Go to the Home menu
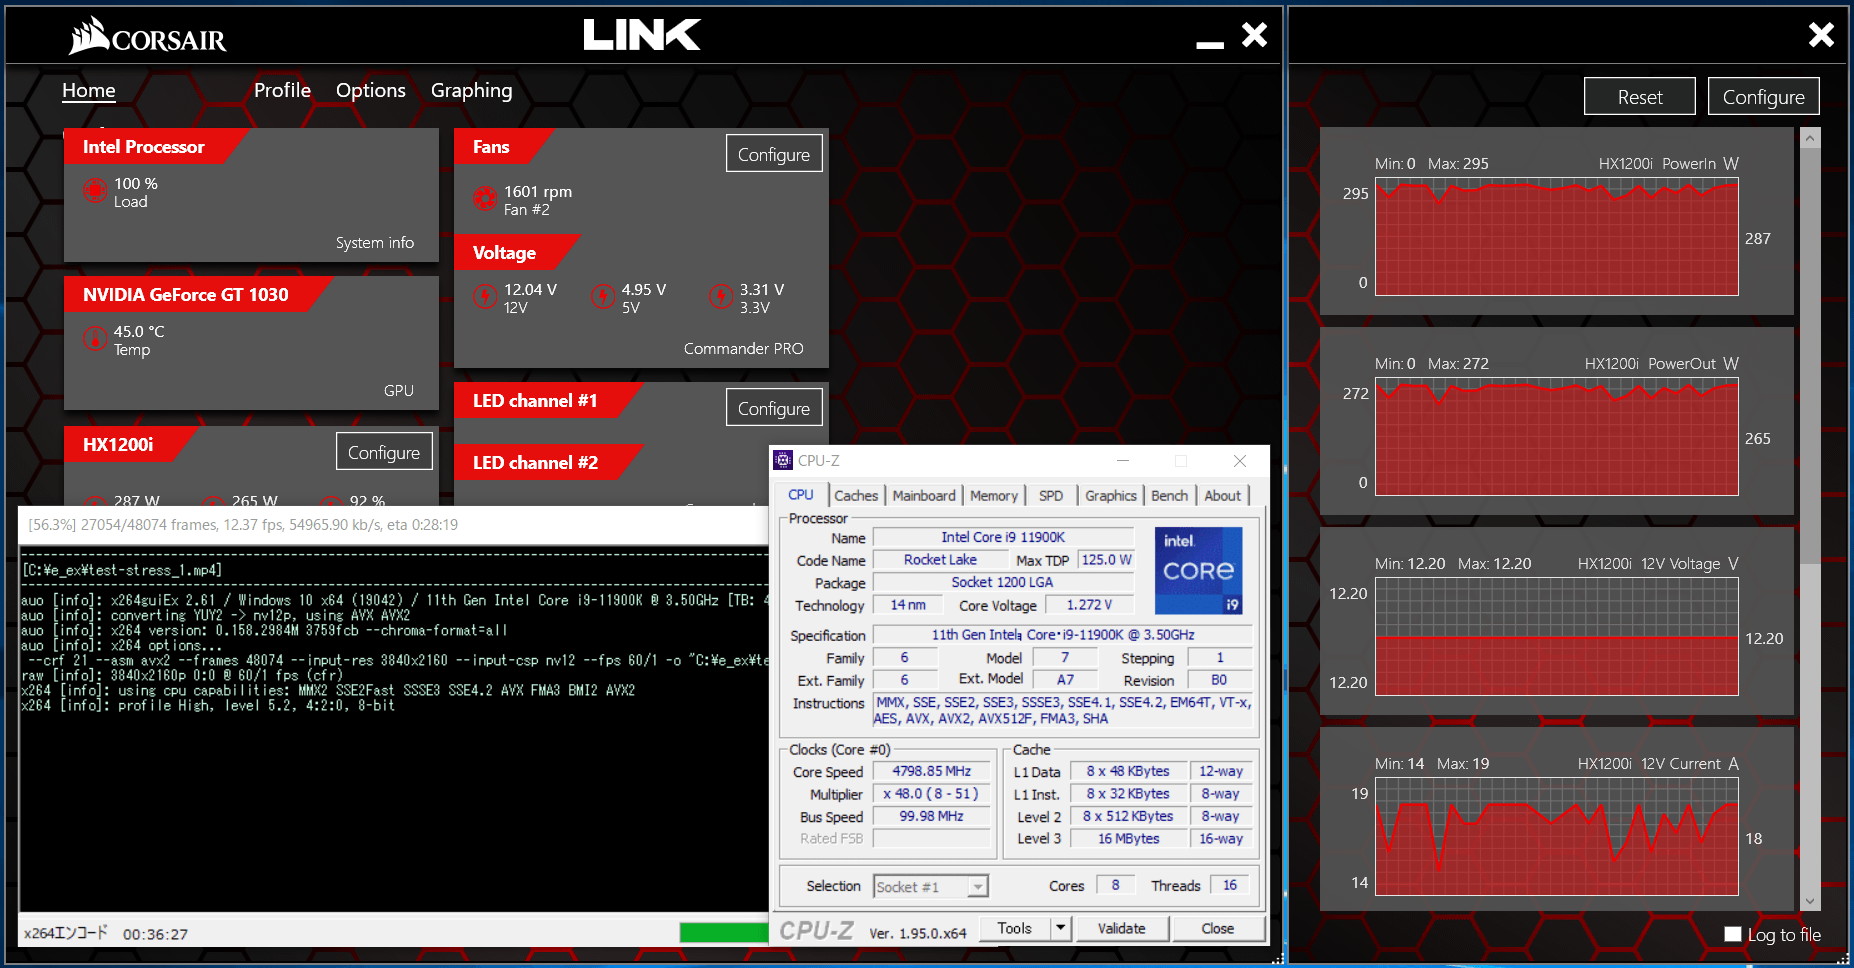The image size is (1854, 968). [89, 90]
